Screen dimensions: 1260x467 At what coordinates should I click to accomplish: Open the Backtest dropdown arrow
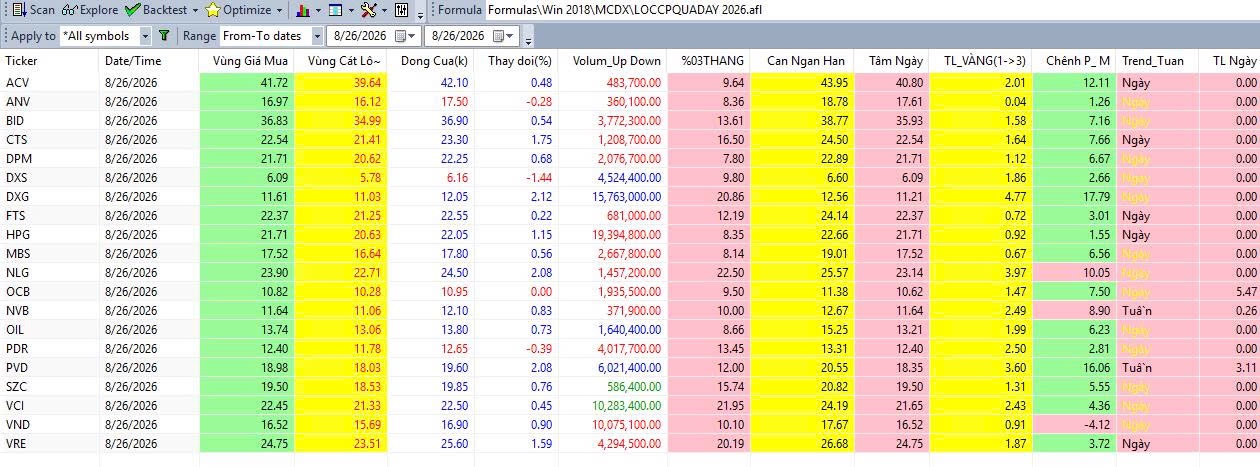click(x=194, y=10)
